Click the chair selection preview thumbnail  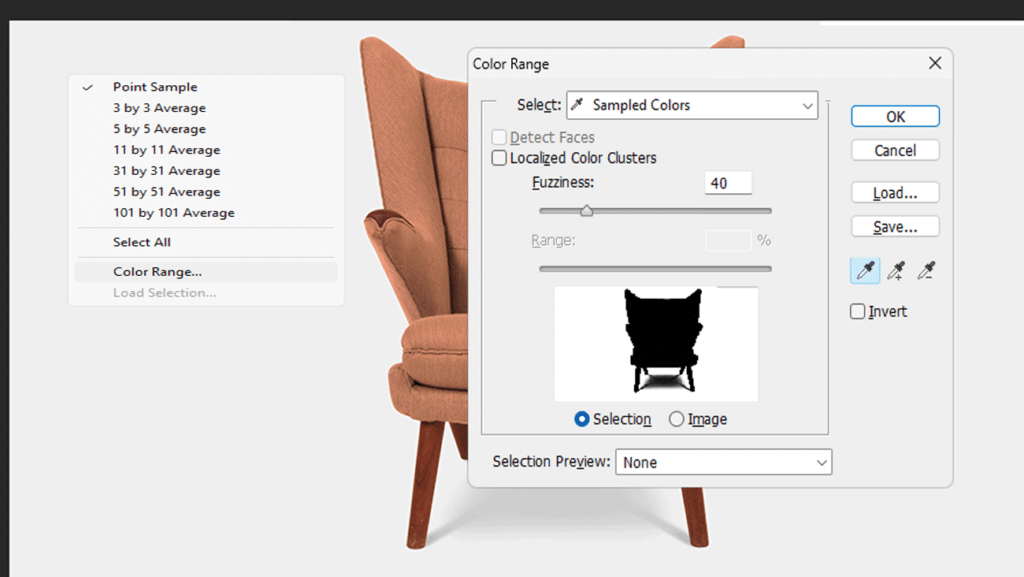[656, 343]
